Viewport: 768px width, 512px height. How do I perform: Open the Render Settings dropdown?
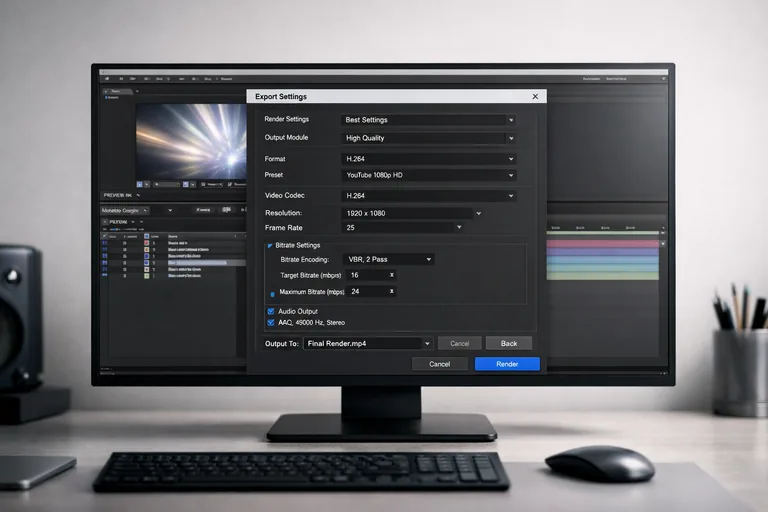(511, 120)
